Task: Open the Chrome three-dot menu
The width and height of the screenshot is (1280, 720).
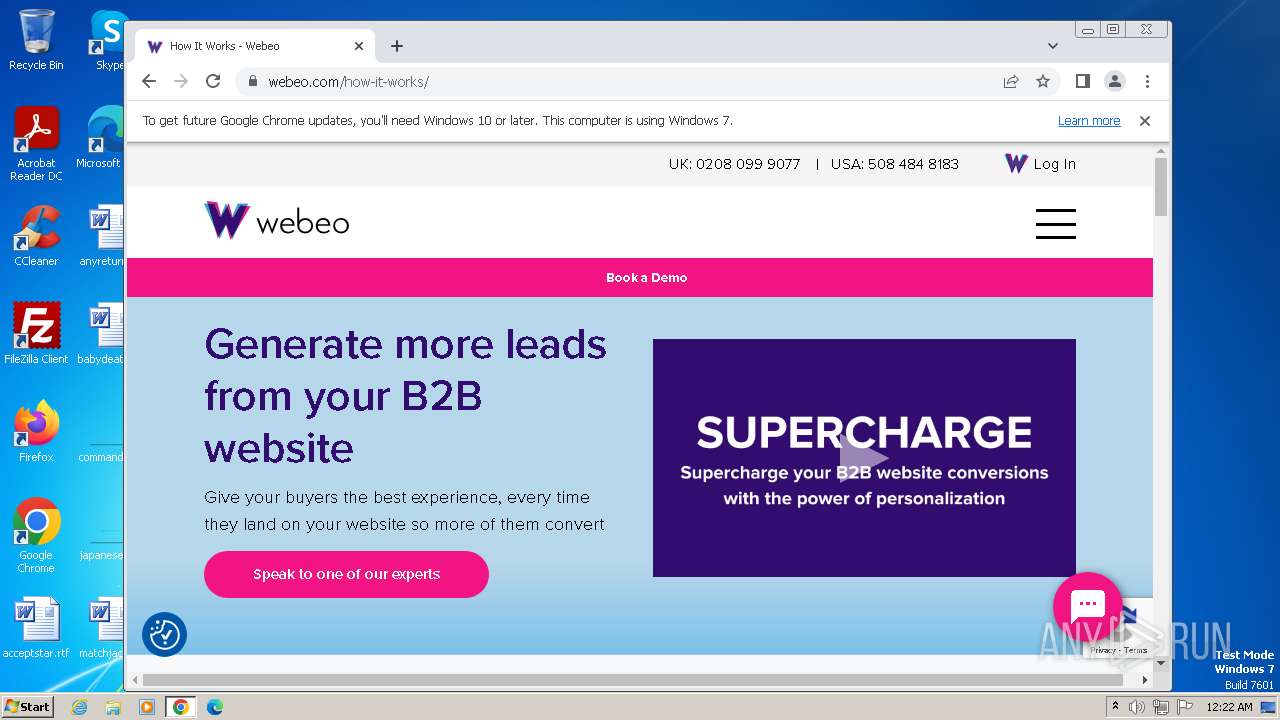Action: pos(1147,81)
